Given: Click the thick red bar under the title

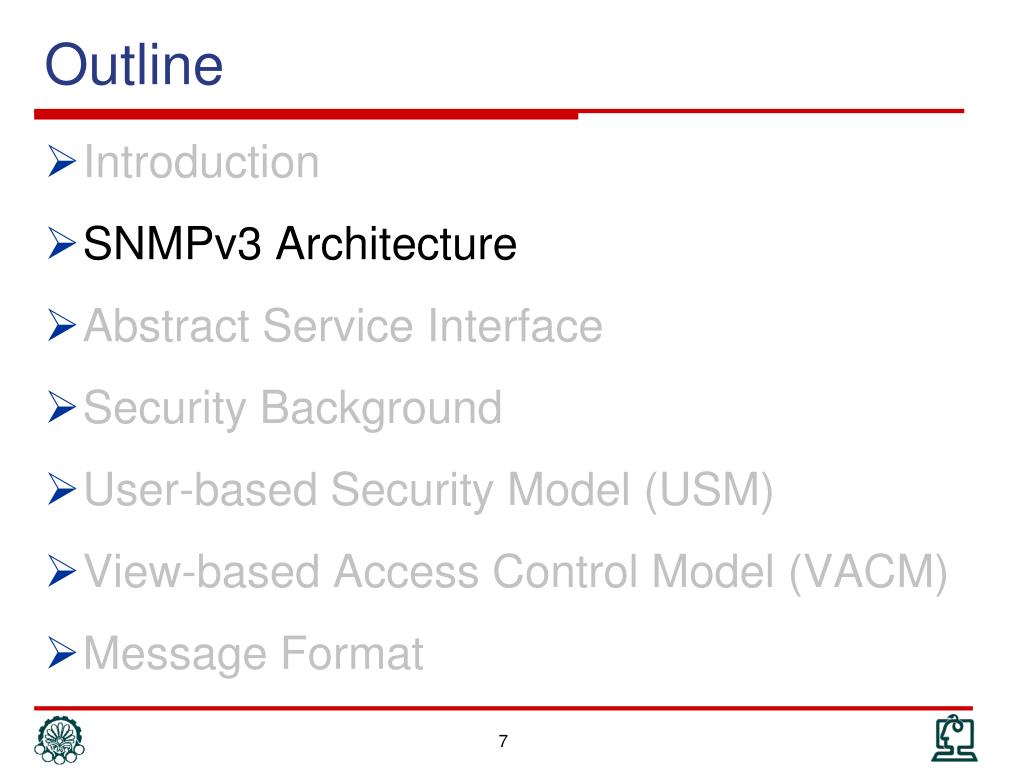Looking at the screenshot, I should point(306,114).
